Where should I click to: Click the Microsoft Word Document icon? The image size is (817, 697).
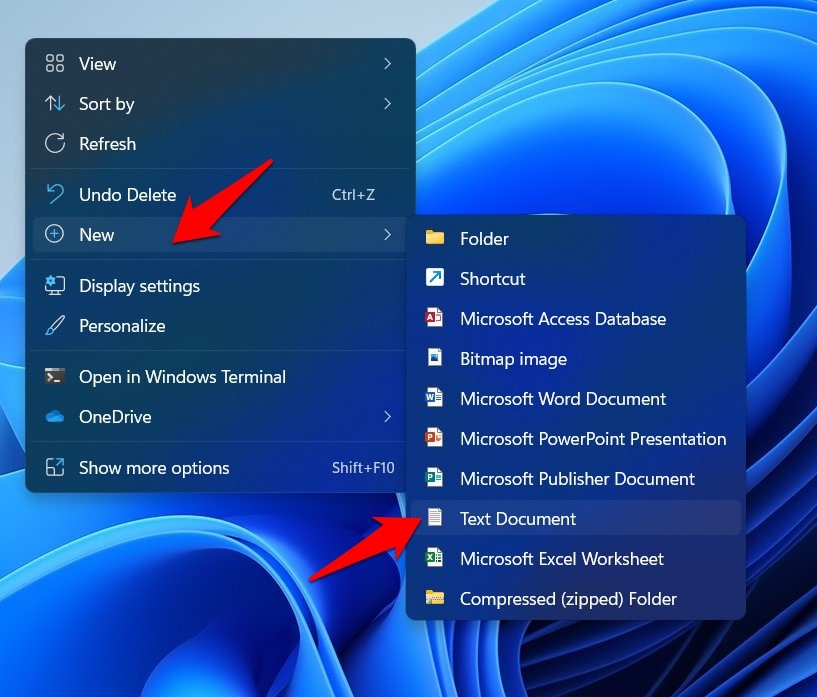pos(435,398)
